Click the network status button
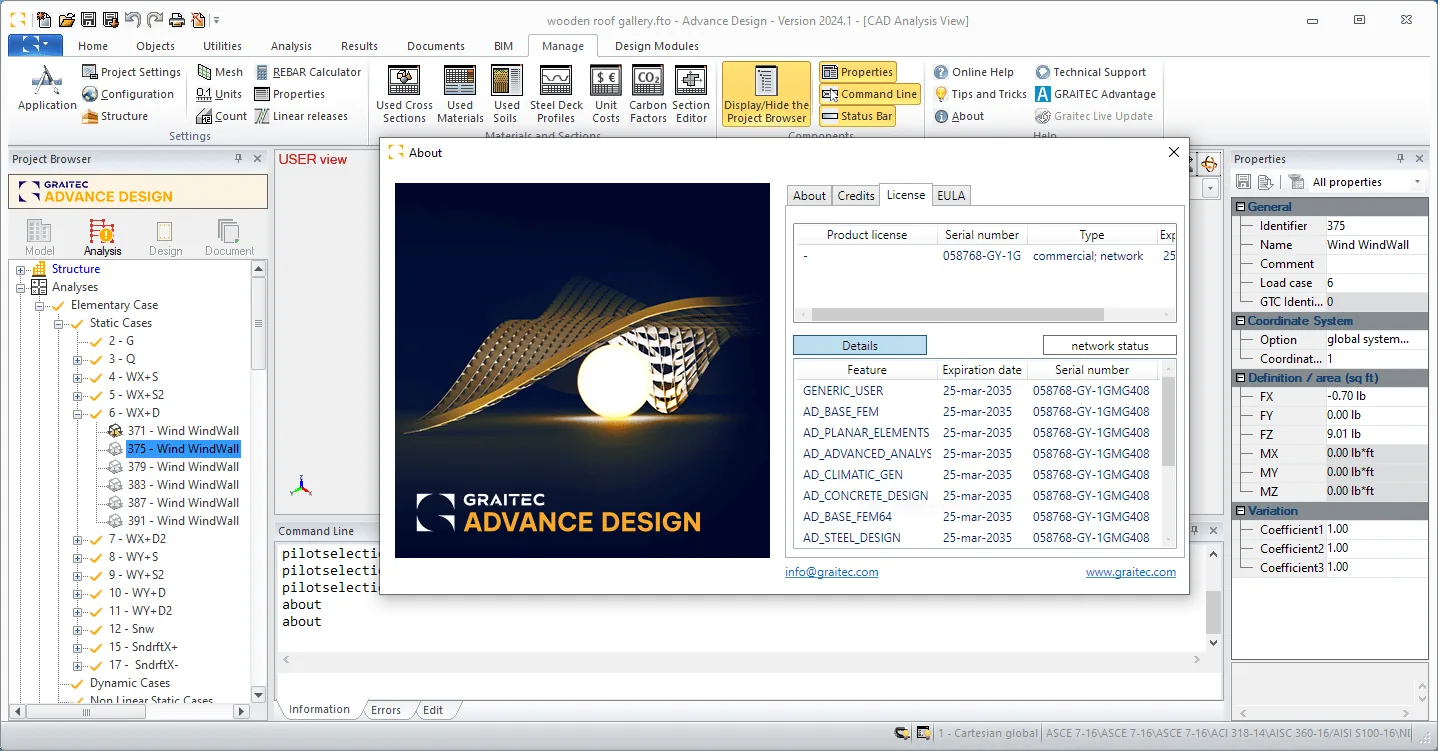Screen dimensions: 1438x751 point(1110,346)
